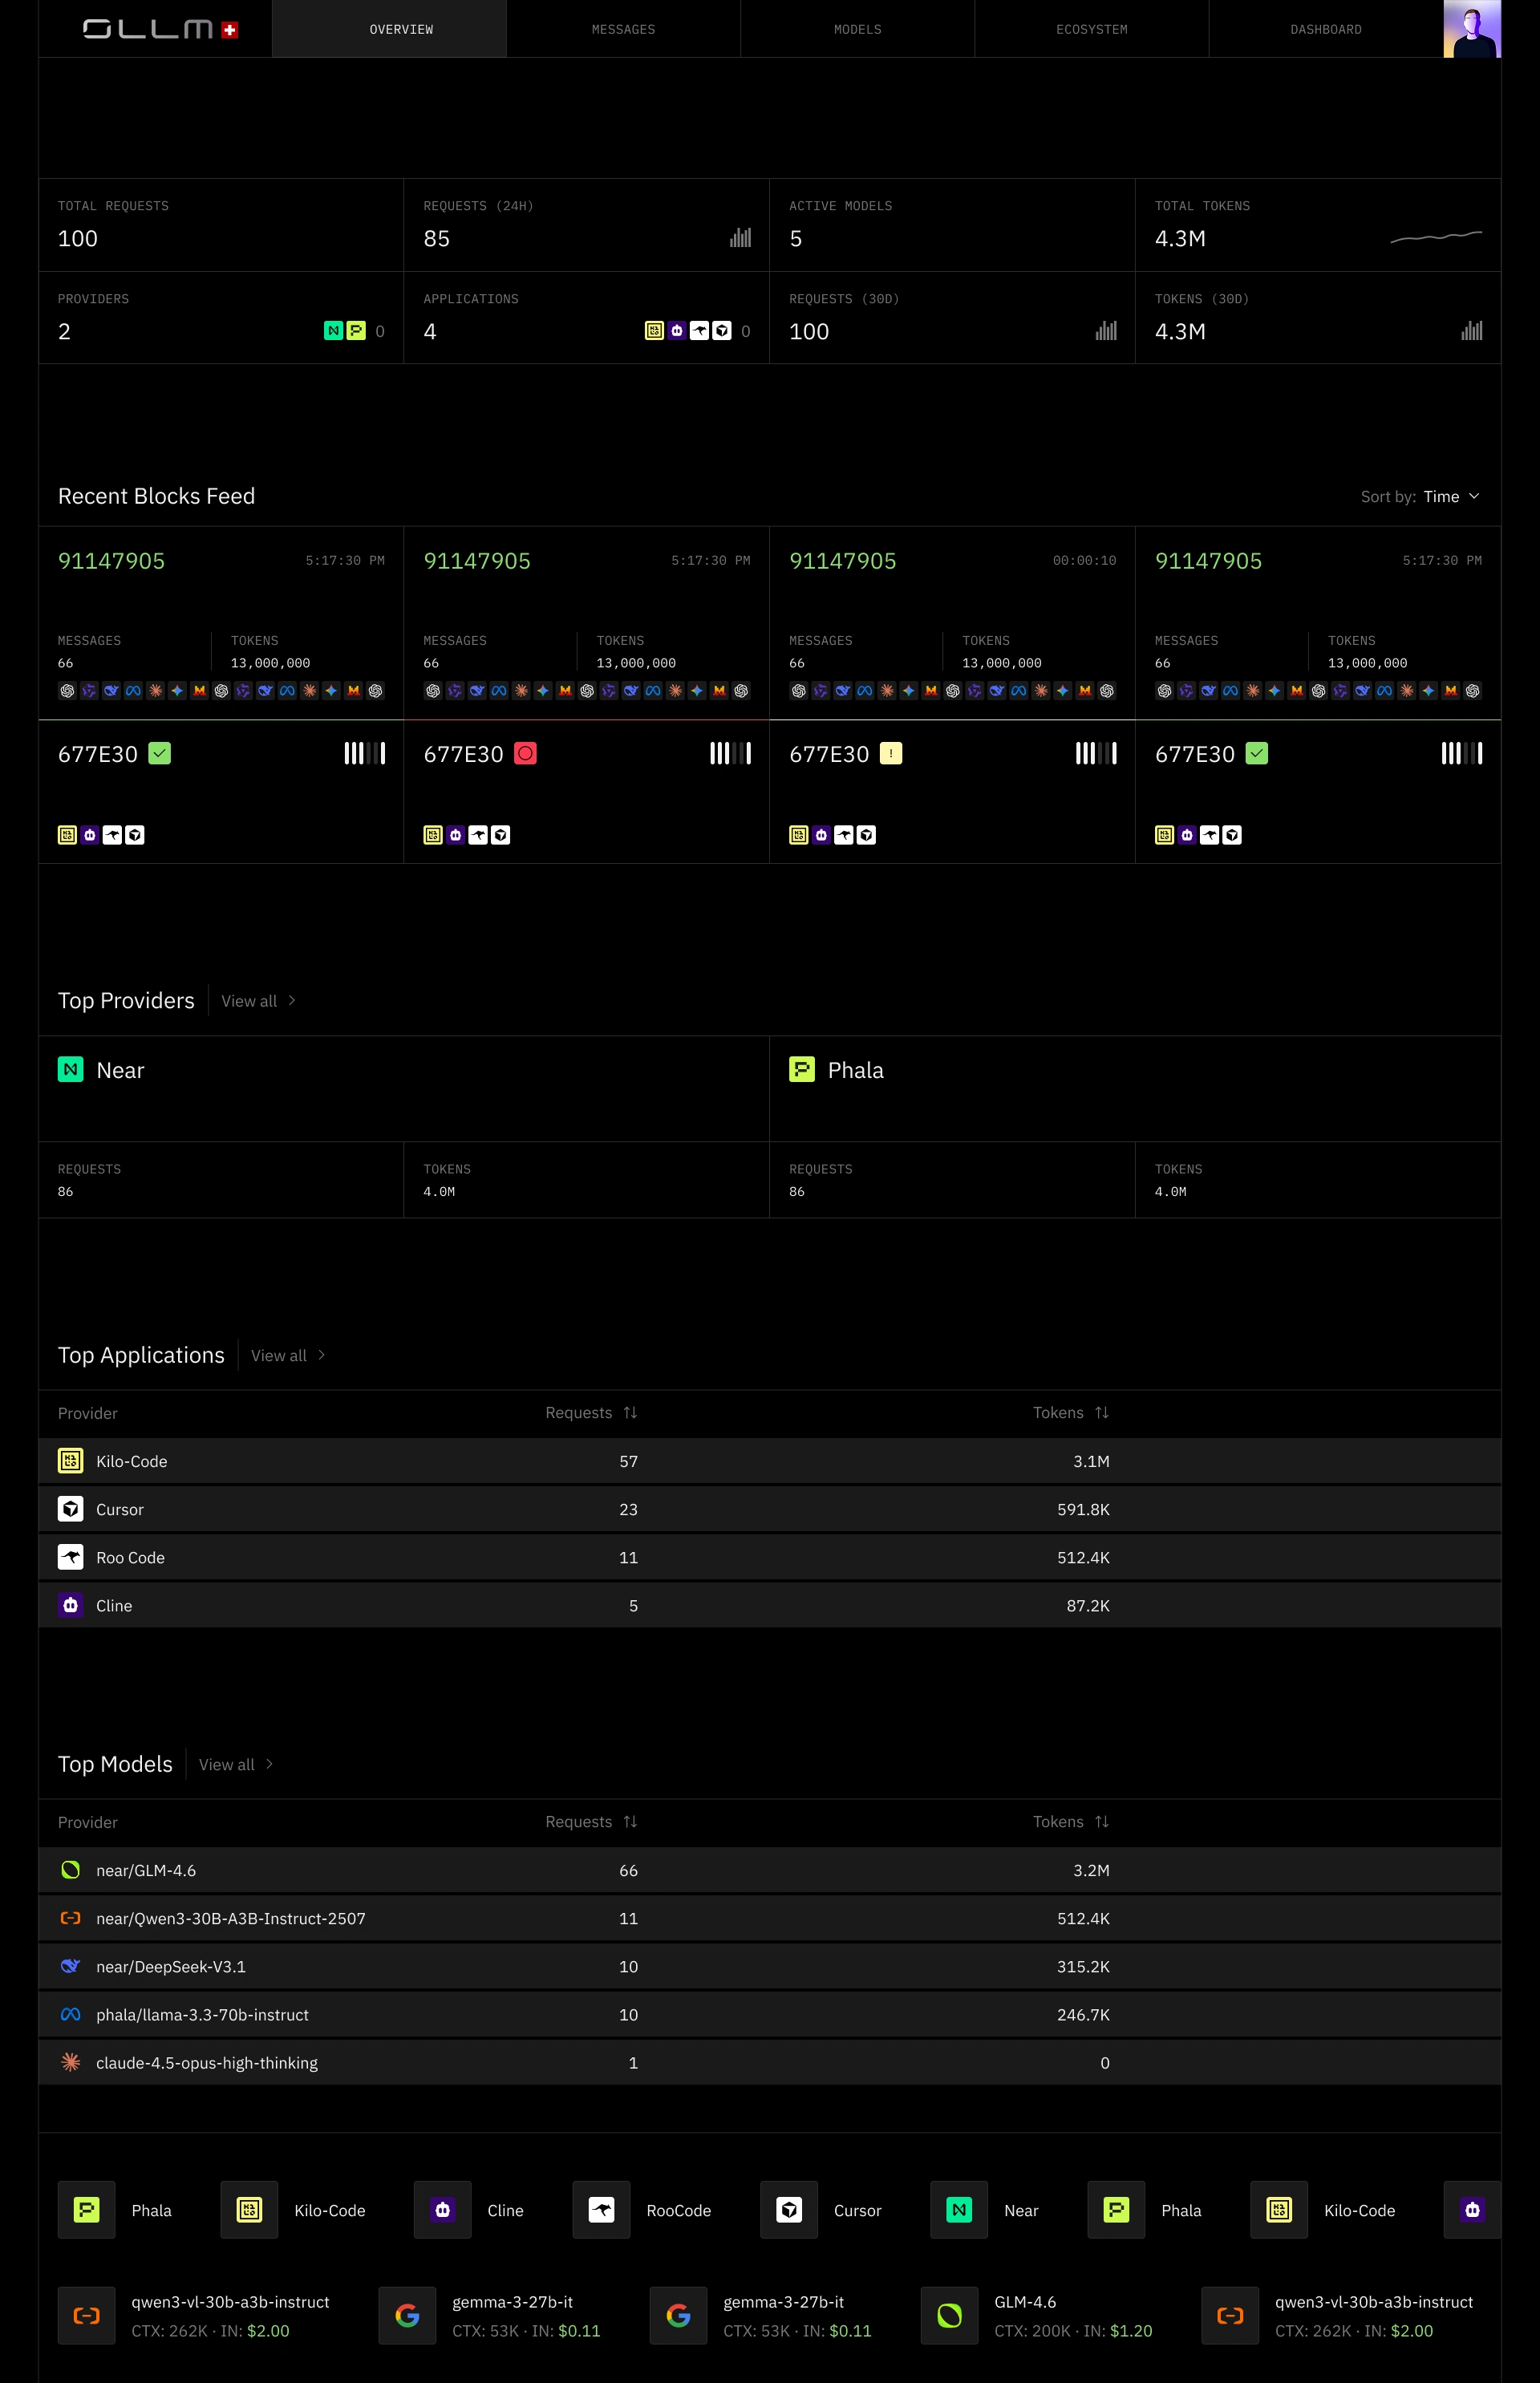Viewport: 1540px width, 2383px height.
Task: Open the user profile avatar
Action: click(1471, 29)
